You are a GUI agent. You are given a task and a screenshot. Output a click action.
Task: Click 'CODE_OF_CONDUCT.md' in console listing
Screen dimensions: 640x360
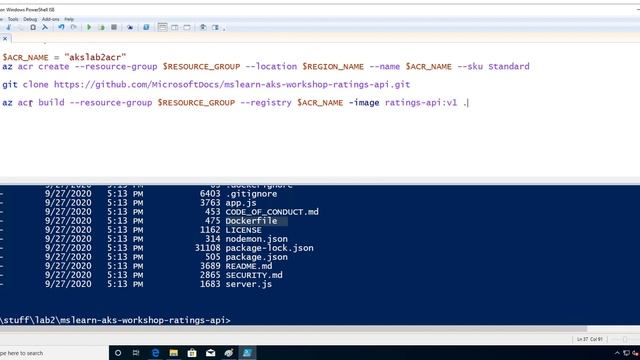(272, 212)
